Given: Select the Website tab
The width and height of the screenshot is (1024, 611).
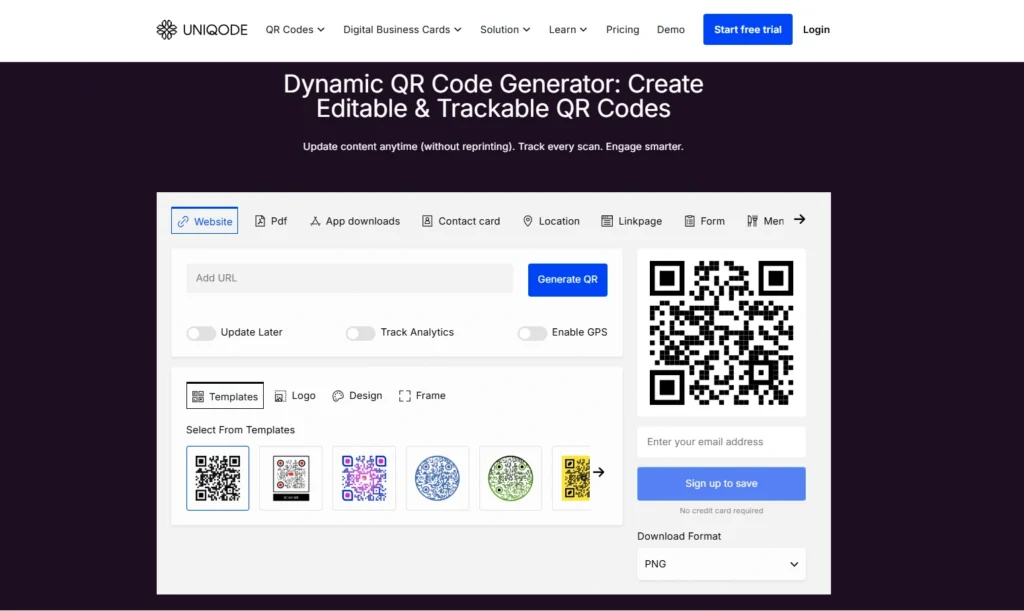Looking at the screenshot, I should click(204, 221).
